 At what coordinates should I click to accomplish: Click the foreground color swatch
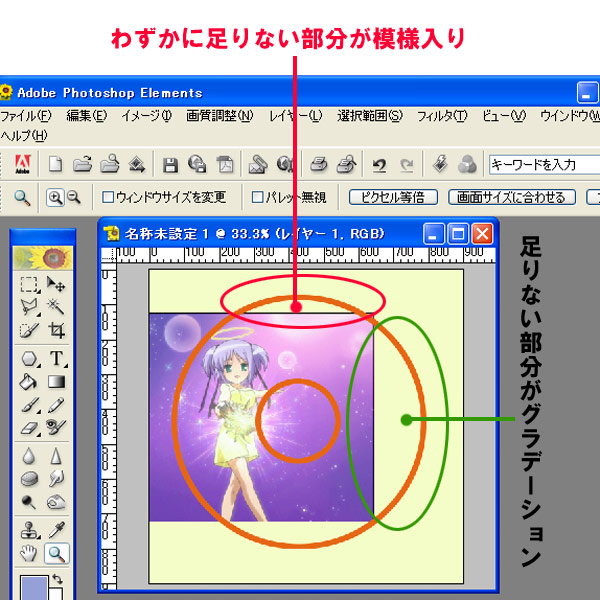[x=34, y=587]
